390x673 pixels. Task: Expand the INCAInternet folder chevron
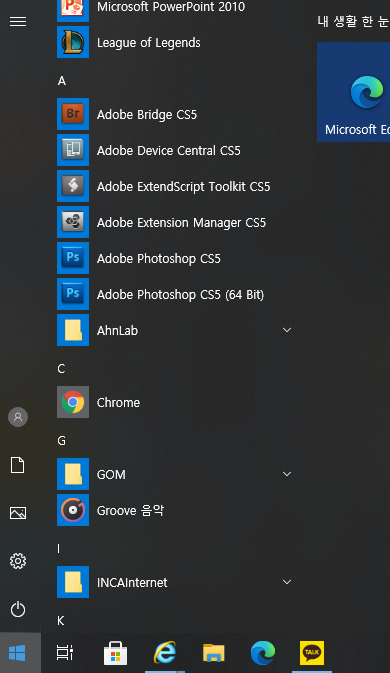coord(287,582)
